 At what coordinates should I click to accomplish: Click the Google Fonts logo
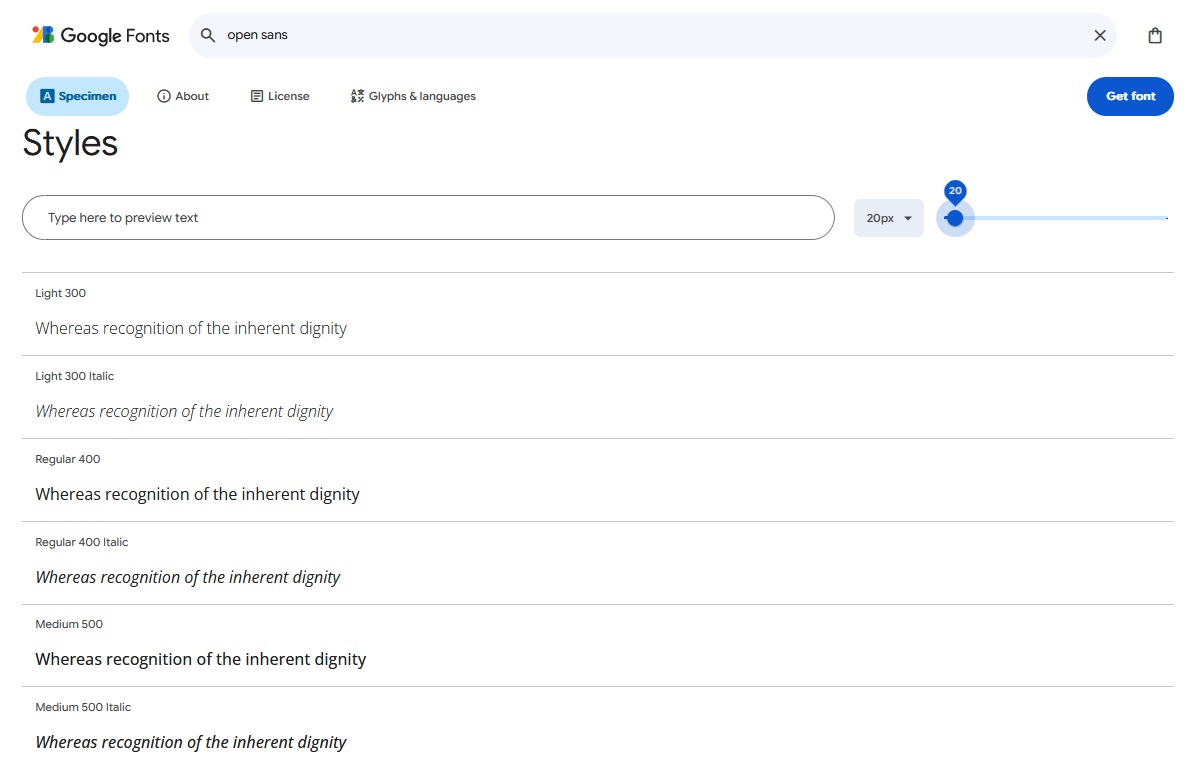click(101, 36)
